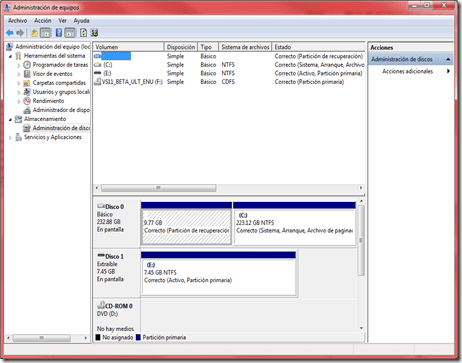Click the disk view scroll down arrow
Image resolution: width=462 pixels, height=363 pixels.
[361, 328]
